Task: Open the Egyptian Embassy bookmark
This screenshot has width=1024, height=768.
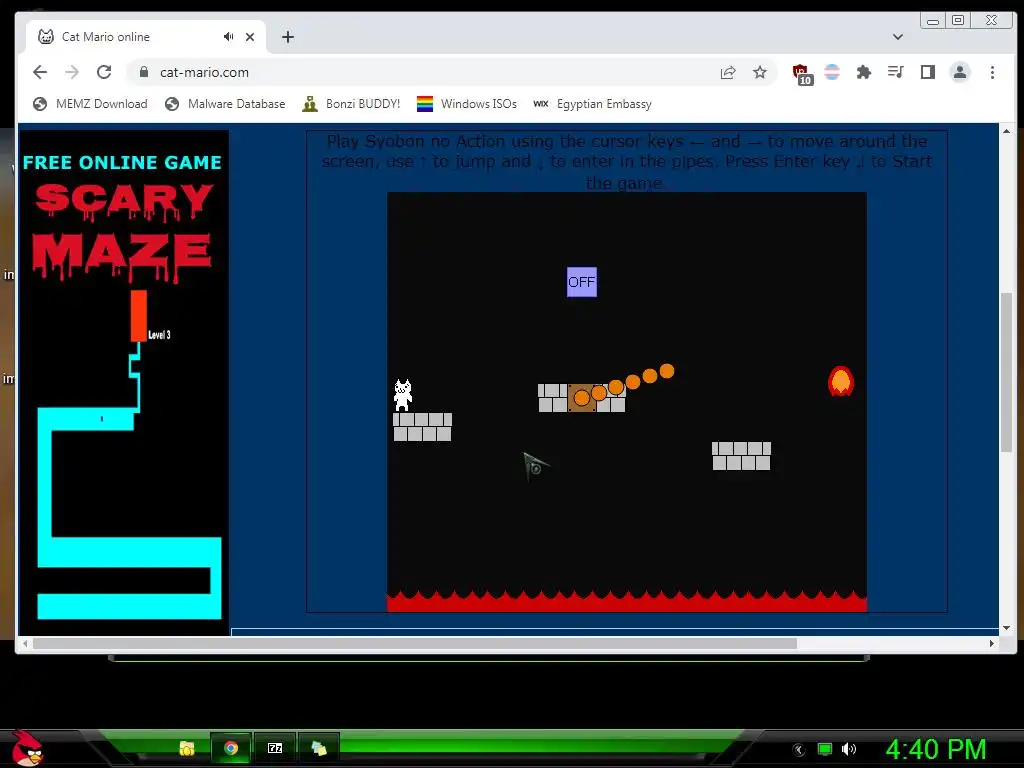Action: [x=592, y=104]
